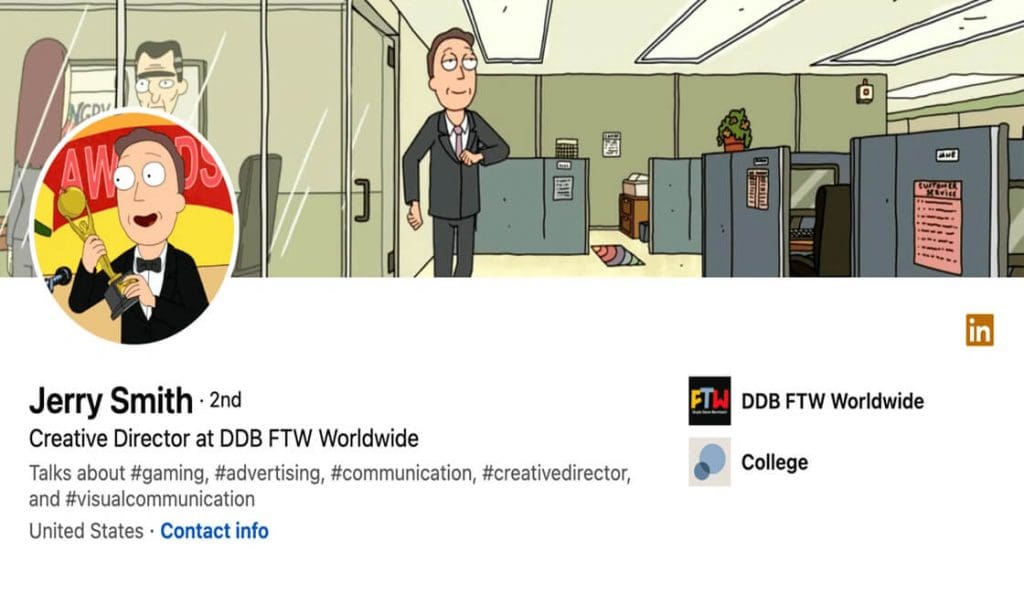Open the Contact info link
1024x594 pixels.
pos(214,531)
